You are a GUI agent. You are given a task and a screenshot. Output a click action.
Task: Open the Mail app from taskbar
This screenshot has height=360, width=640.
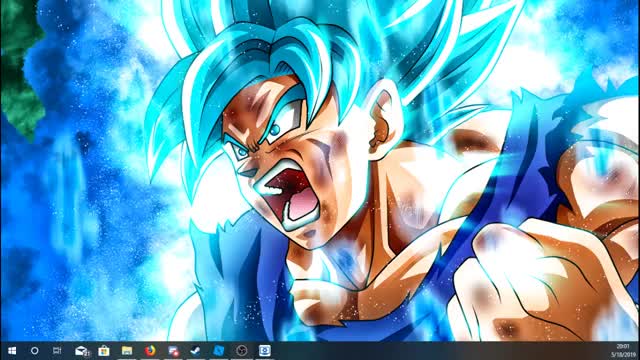[x=82, y=351]
